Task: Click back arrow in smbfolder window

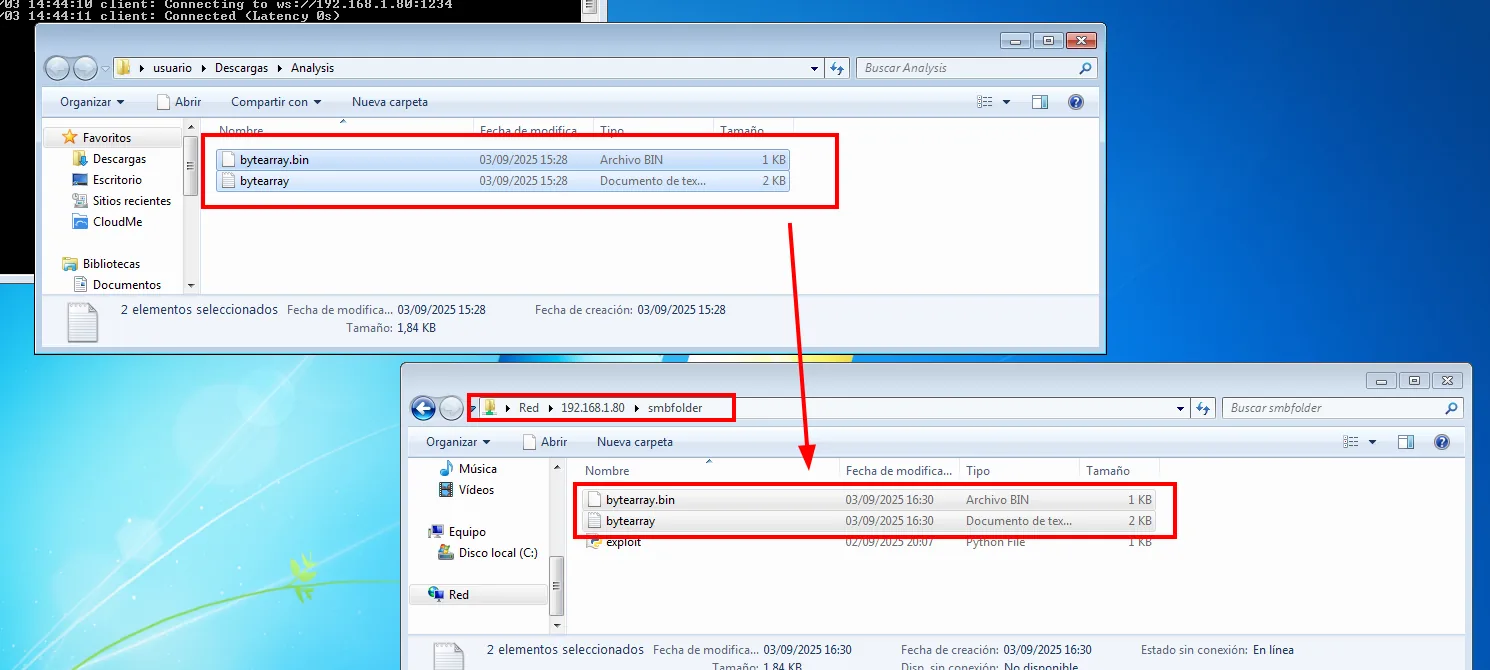Action: (x=424, y=408)
